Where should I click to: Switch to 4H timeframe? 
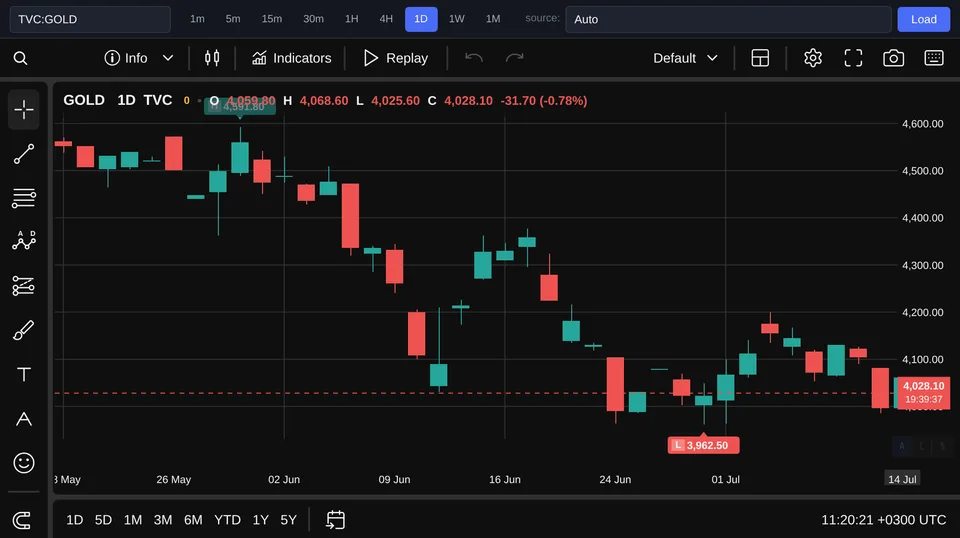pos(386,19)
